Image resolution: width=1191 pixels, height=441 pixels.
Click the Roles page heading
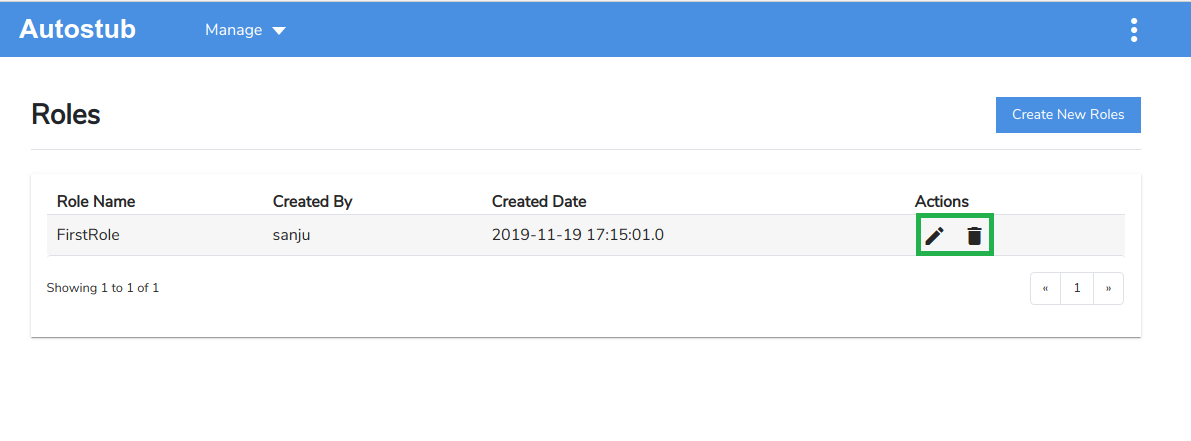[x=66, y=114]
